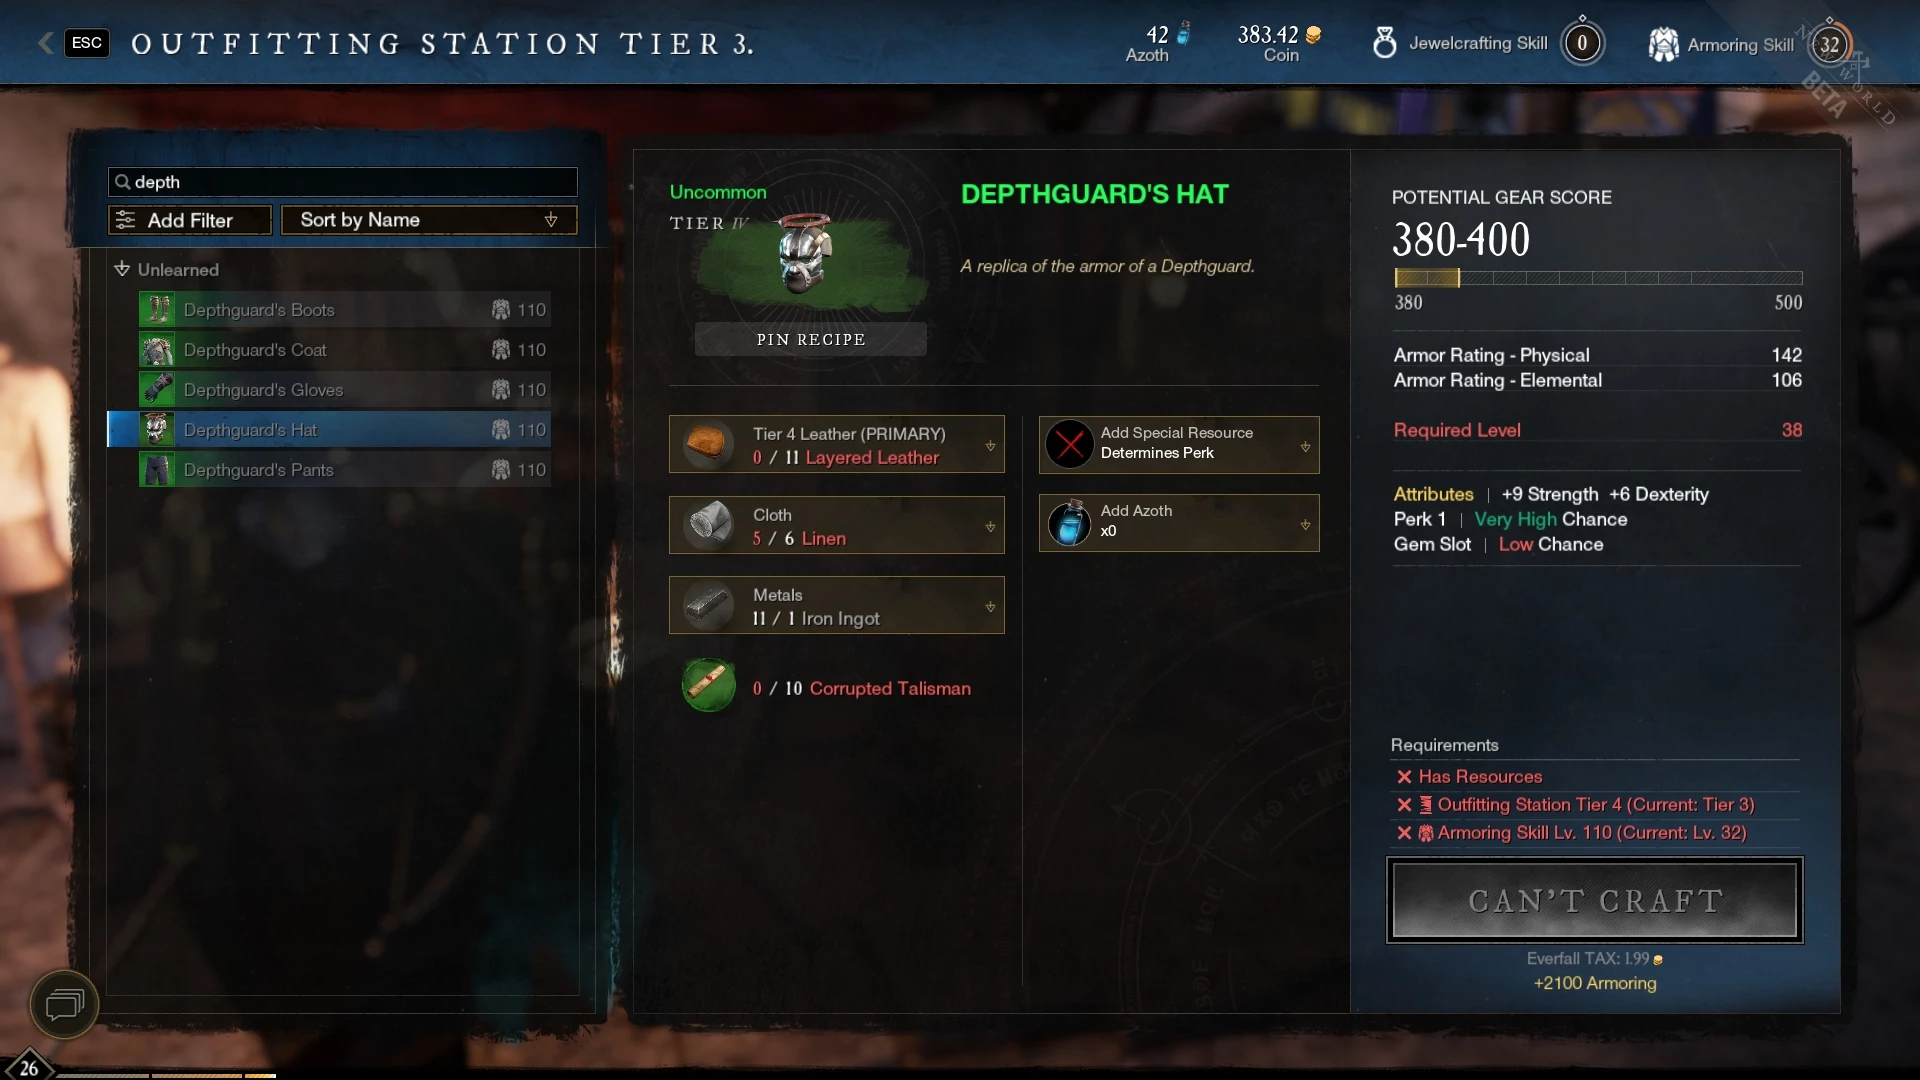This screenshot has height=1080, width=1920.
Task: Click the Corrupted Talisman ingredient icon
Action: click(x=709, y=686)
